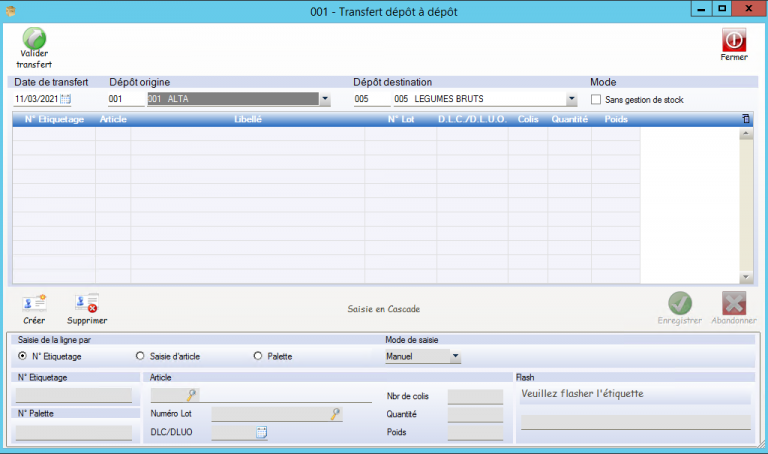Screen dimensions: 768x454
Task: Enable Sans gestion de stock checkbox
Action: point(597,99)
